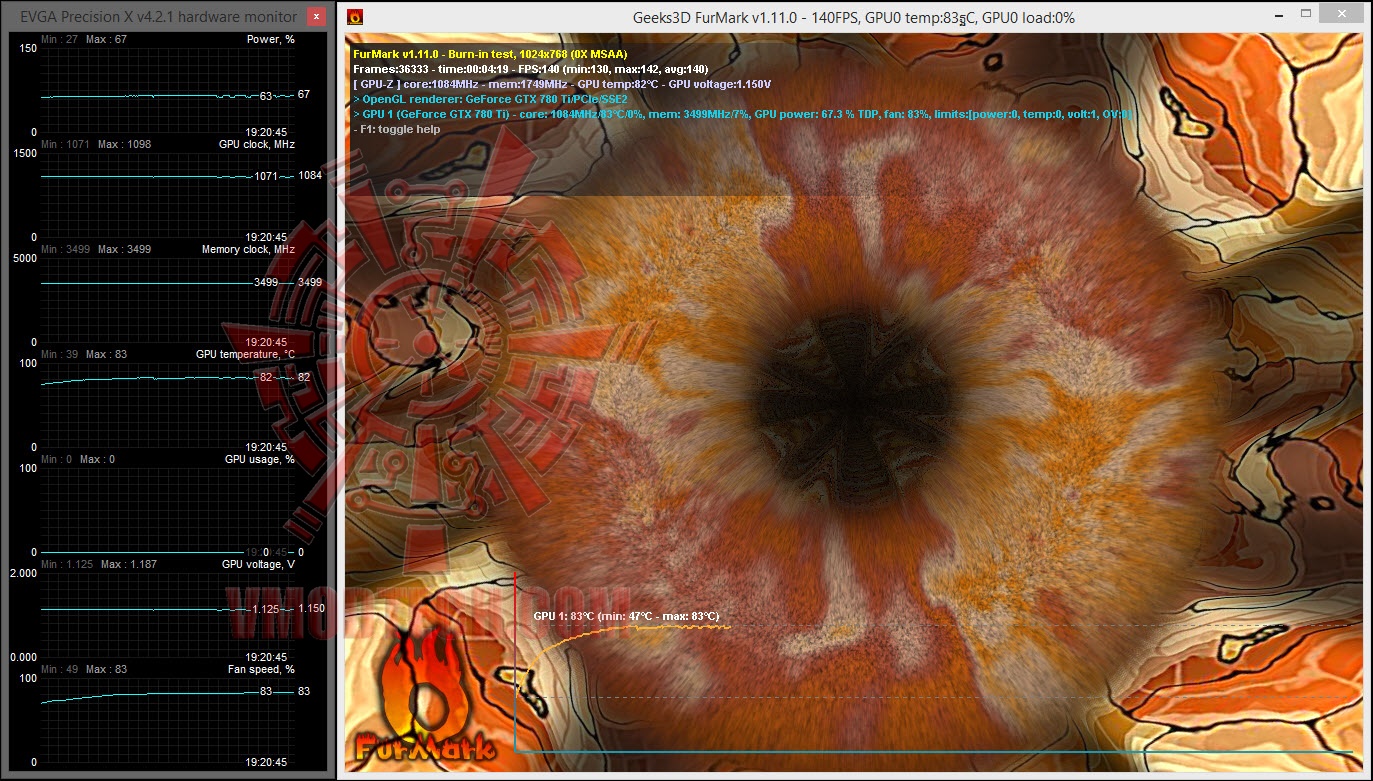Click the "[ GPU-Z ] core:1084MHz" info line
Image resolution: width=1373 pixels, height=781 pixels.
(562, 84)
